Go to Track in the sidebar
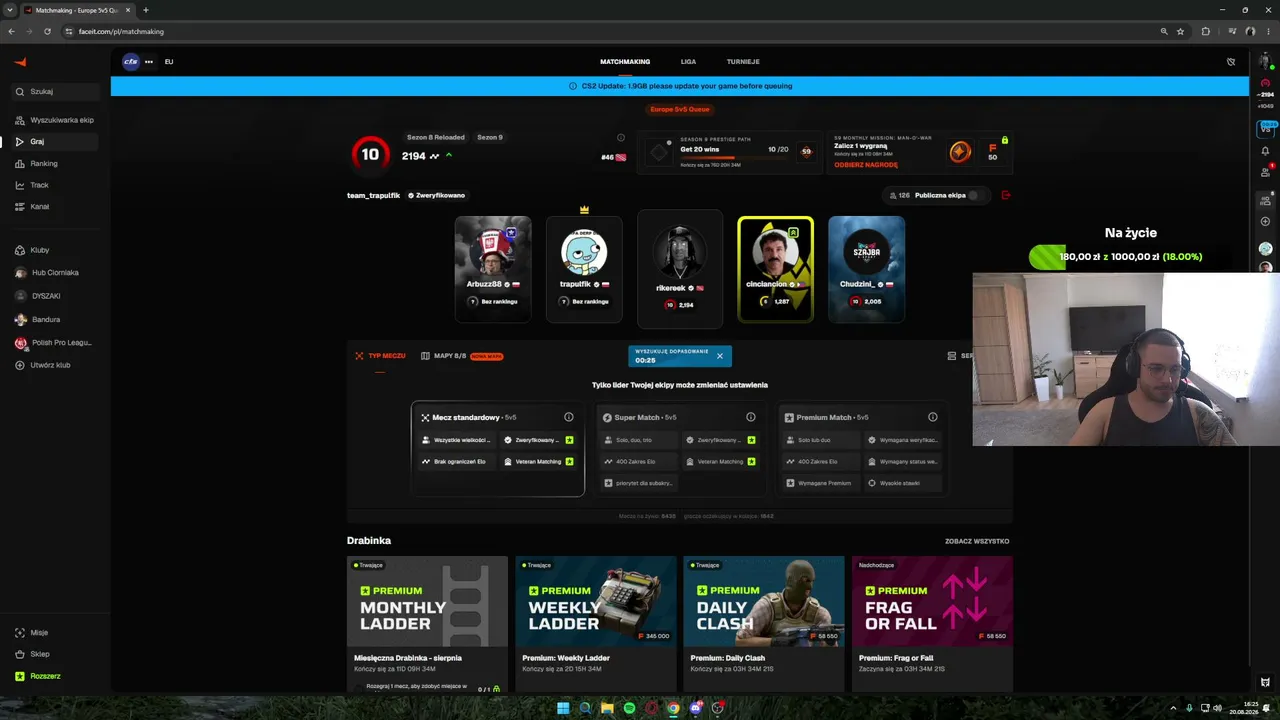This screenshot has width=1280, height=720. 41,185
